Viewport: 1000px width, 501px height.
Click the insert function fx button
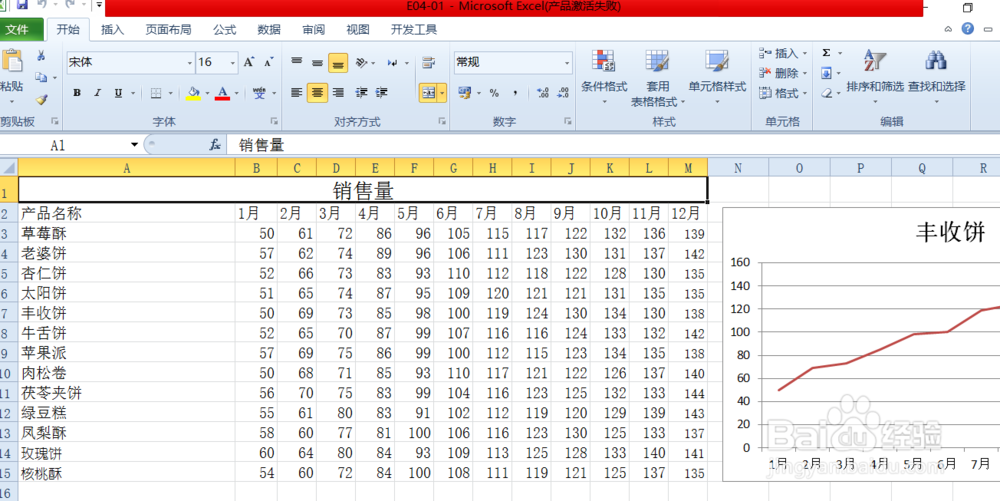click(x=215, y=145)
